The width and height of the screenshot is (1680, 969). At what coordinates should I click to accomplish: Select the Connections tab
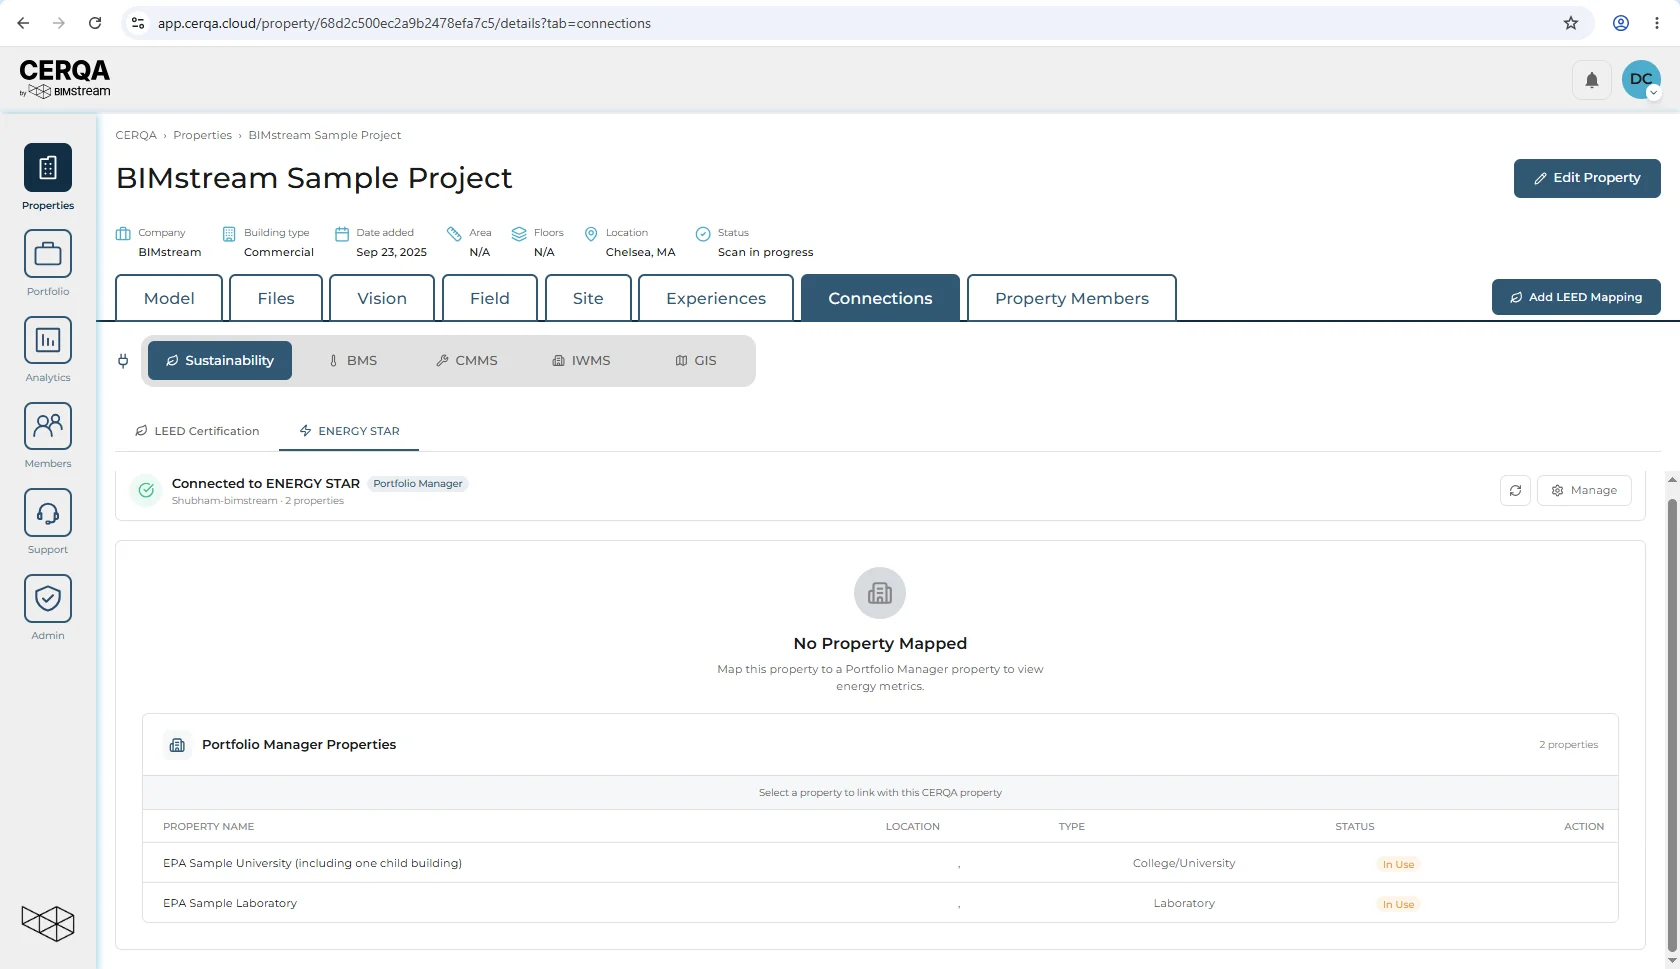pyautogui.click(x=880, y=298)
